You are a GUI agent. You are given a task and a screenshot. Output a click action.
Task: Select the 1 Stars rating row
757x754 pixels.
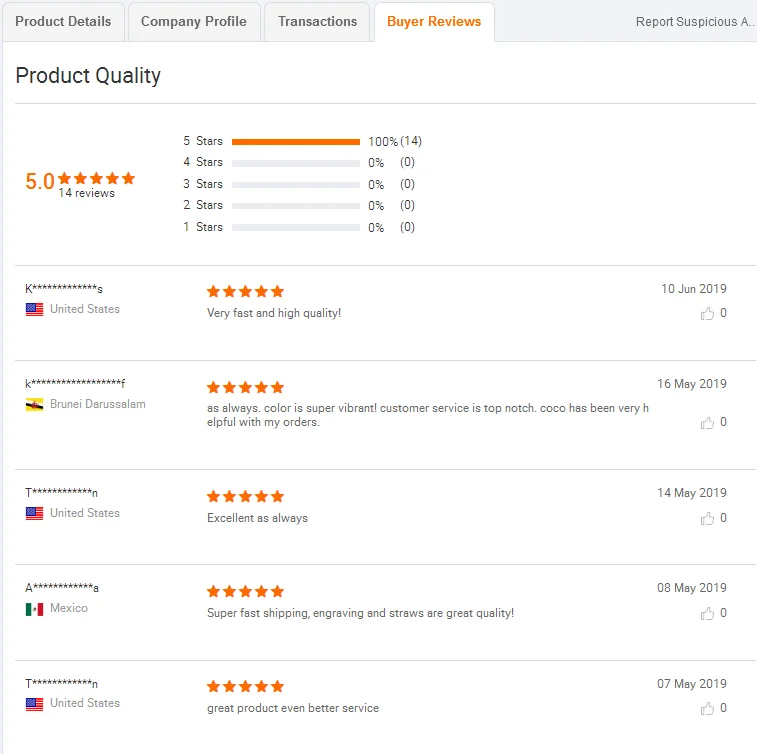click(295, 228)
